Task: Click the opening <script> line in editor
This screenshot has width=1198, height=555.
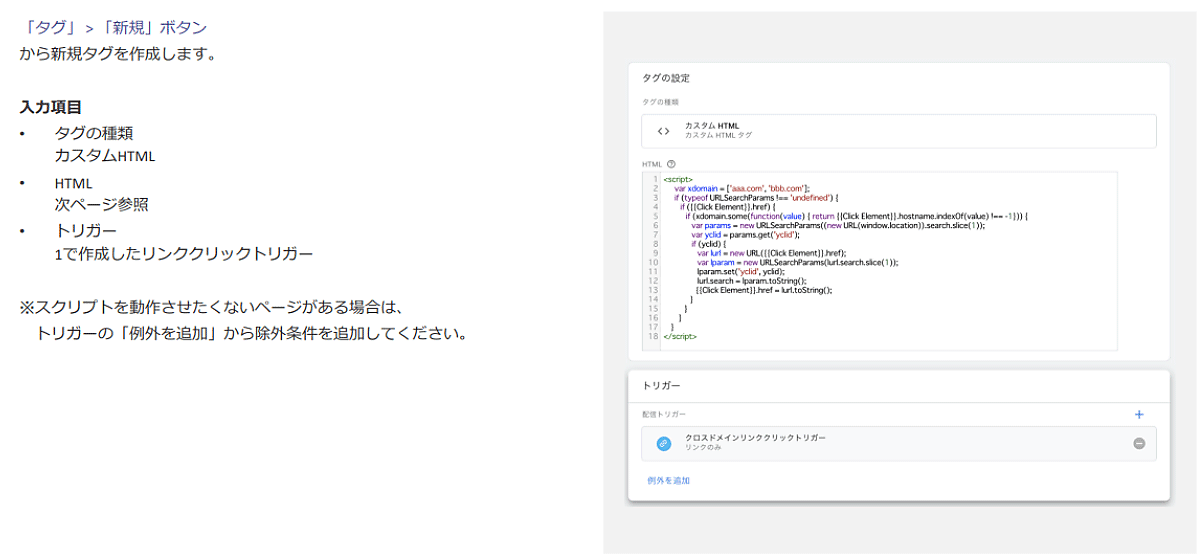Action: (678, 179)
